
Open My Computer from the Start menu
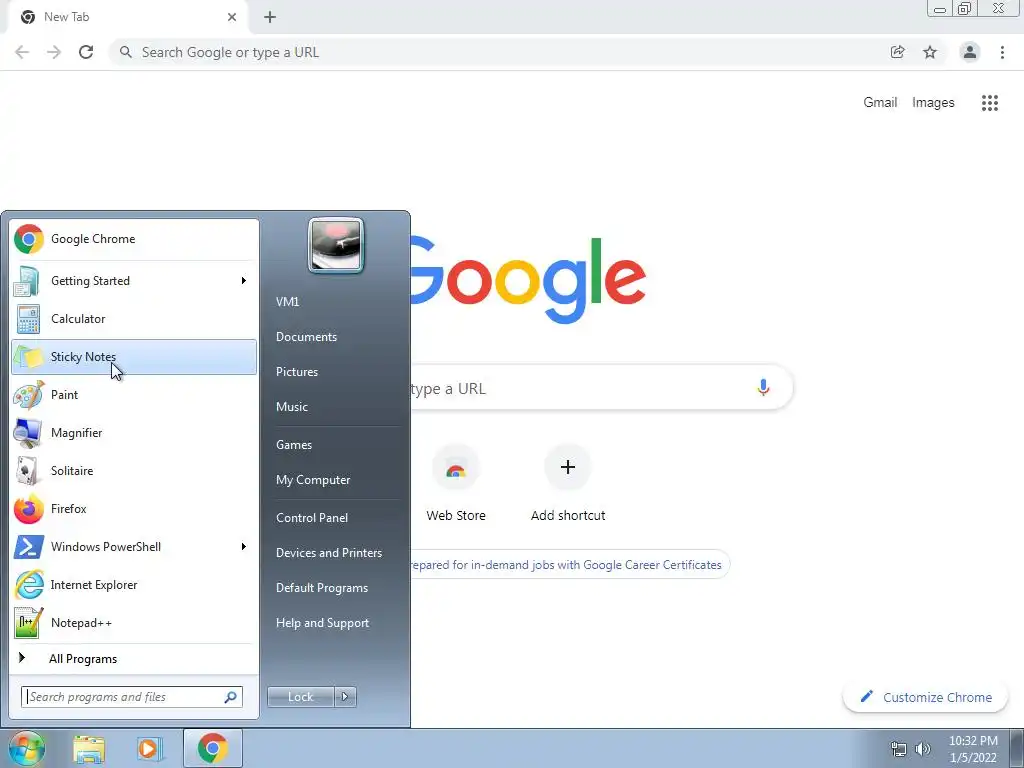tap(313, 480)
